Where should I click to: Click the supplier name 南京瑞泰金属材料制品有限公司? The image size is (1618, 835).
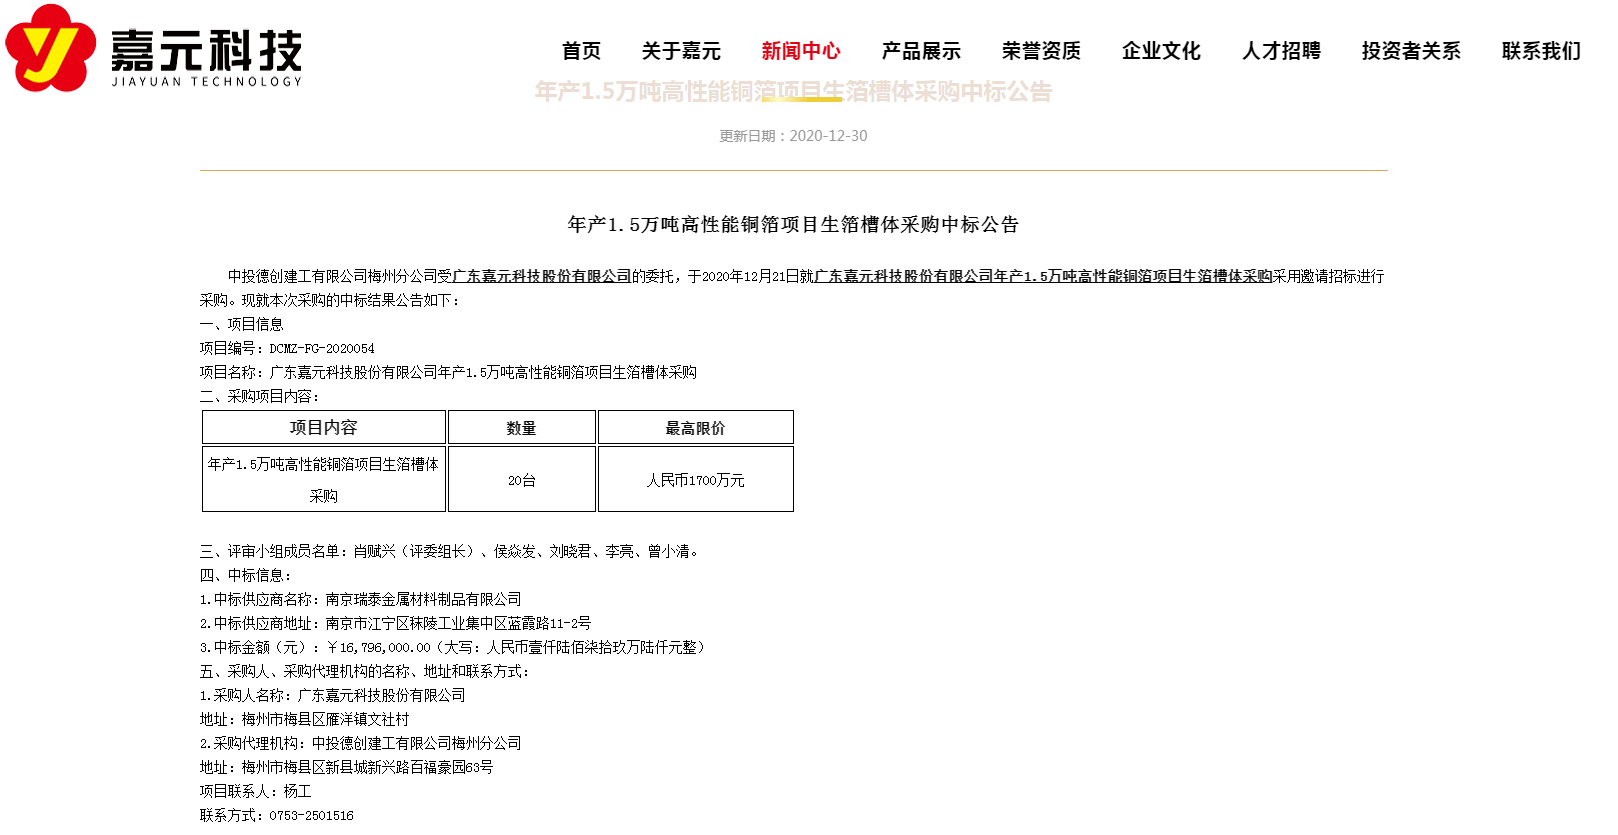(423, 599)
